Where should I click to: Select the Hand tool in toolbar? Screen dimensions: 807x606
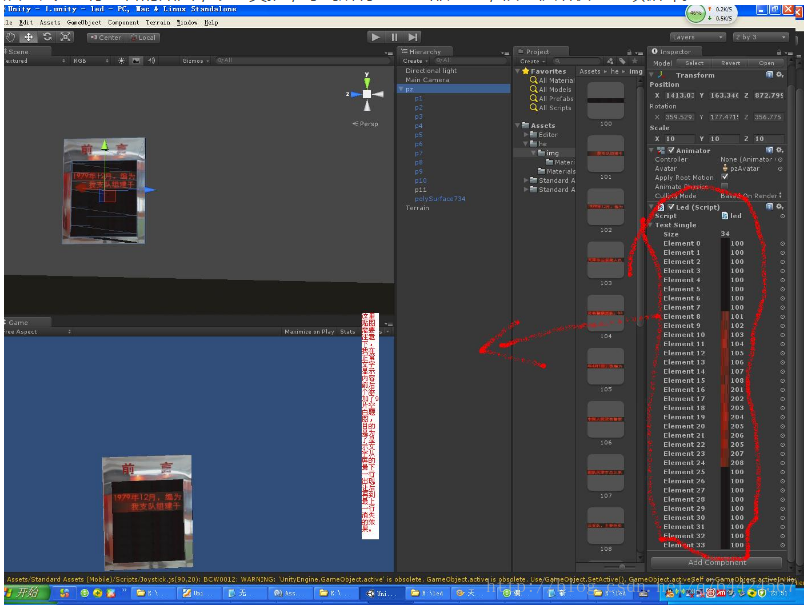pos(11,37)
